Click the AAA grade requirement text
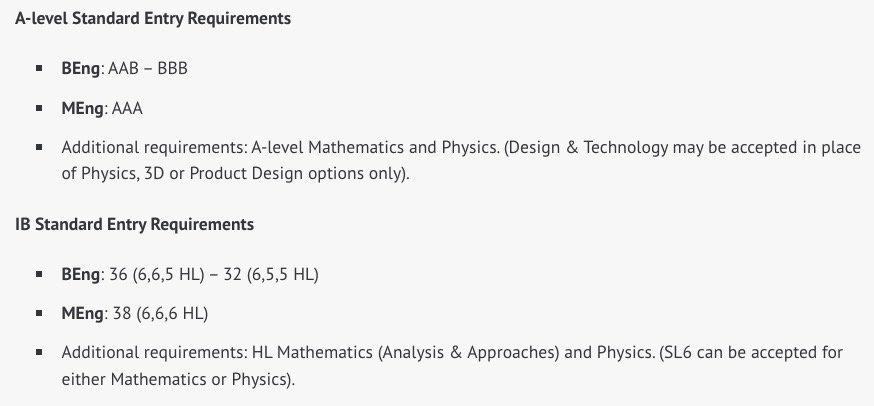The width and height of the screenshot is (874, 406). [128, 109]
